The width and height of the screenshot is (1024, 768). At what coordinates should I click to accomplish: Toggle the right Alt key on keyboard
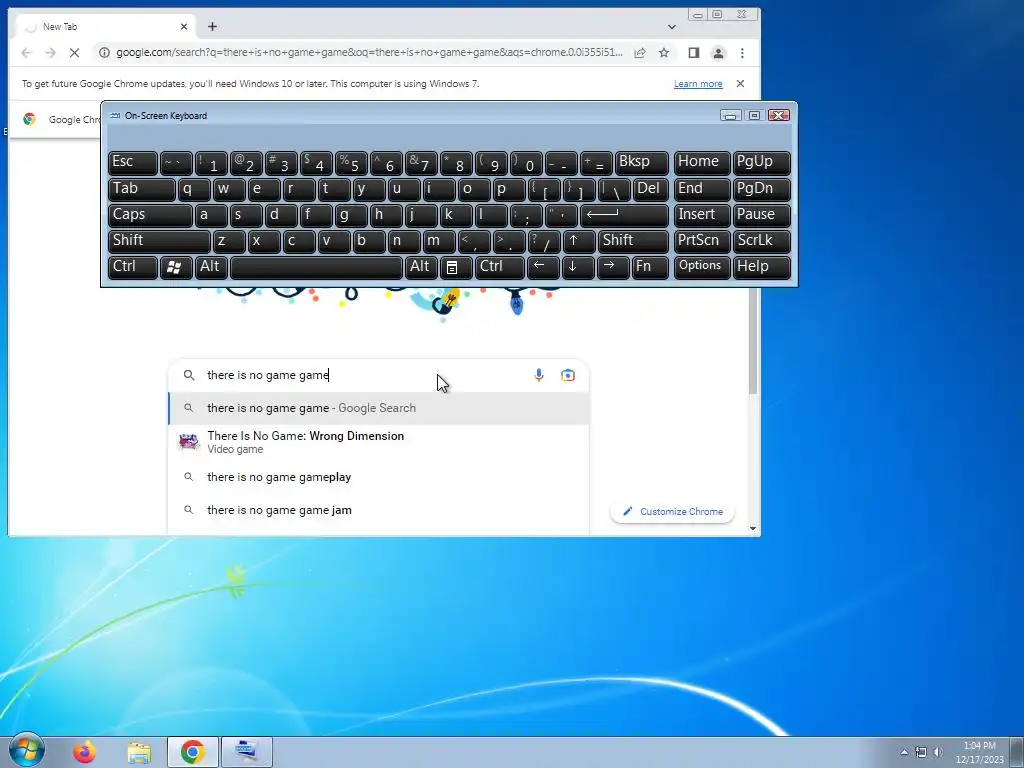(421, 267)
